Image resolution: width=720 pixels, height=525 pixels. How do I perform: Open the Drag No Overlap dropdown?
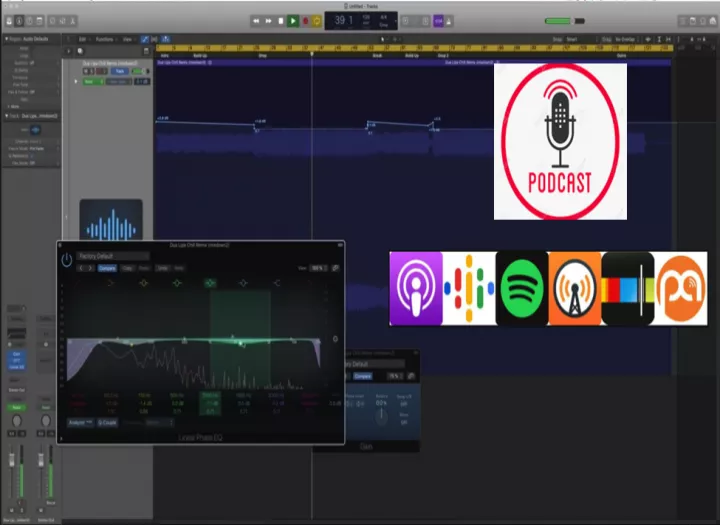pos(625,40)
